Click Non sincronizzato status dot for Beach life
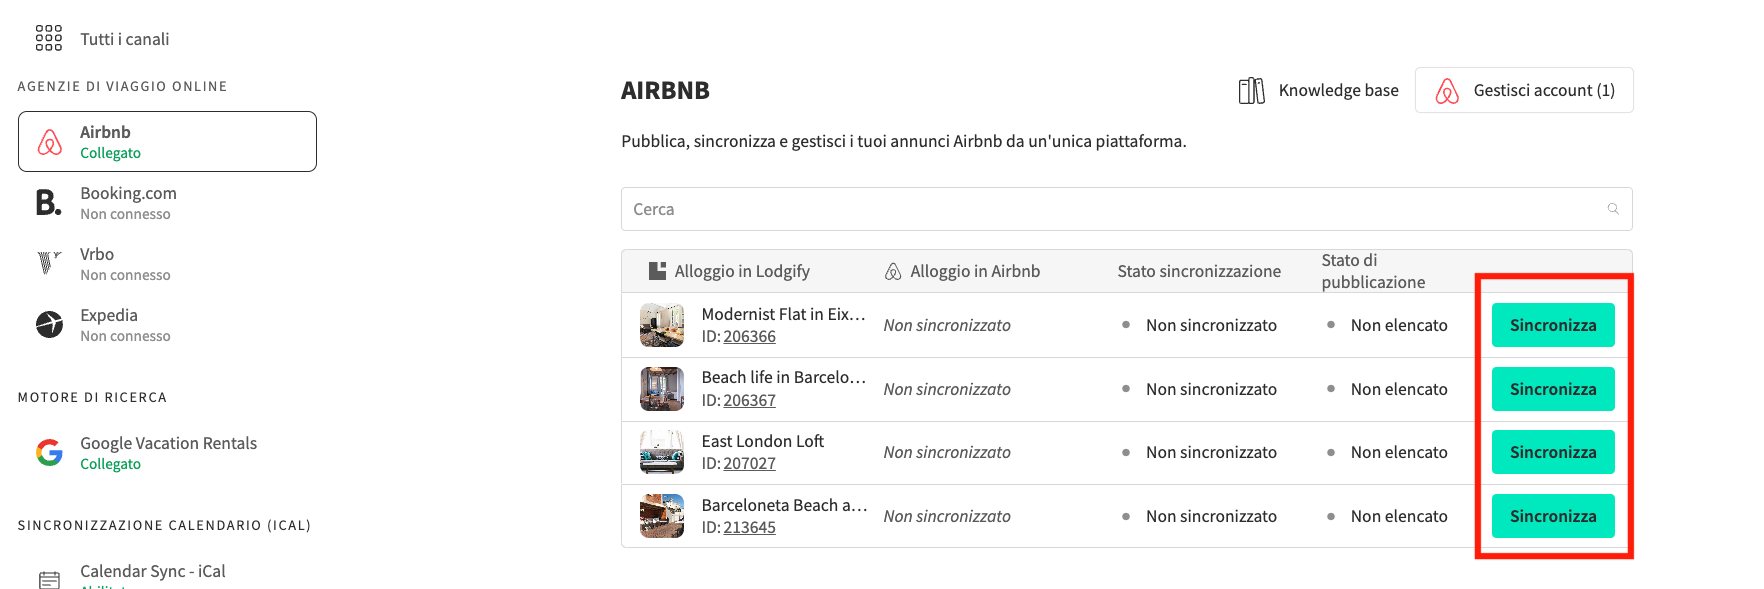 click(1126, 389)
